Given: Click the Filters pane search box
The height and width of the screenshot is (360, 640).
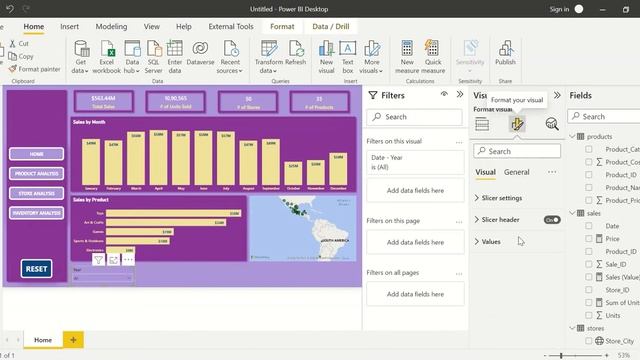Looking at the screenshot, I should [x=415, y=117].
